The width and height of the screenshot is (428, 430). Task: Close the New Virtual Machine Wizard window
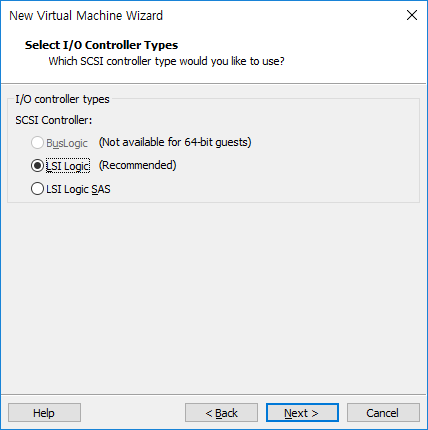412,15
